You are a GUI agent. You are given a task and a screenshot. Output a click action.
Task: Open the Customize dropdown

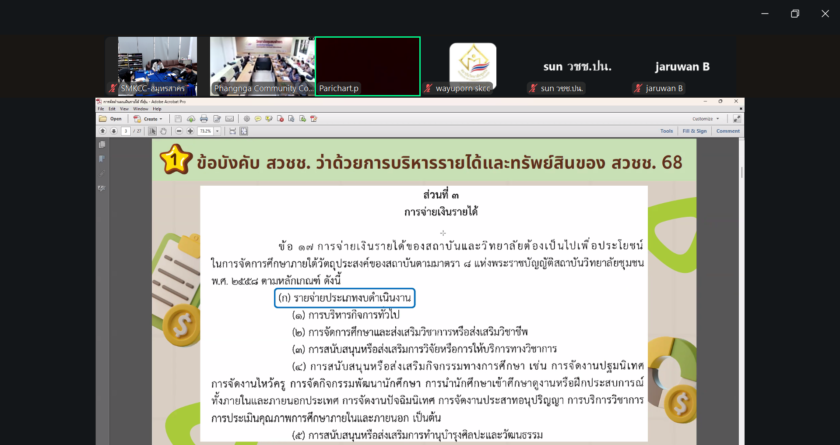706,118
